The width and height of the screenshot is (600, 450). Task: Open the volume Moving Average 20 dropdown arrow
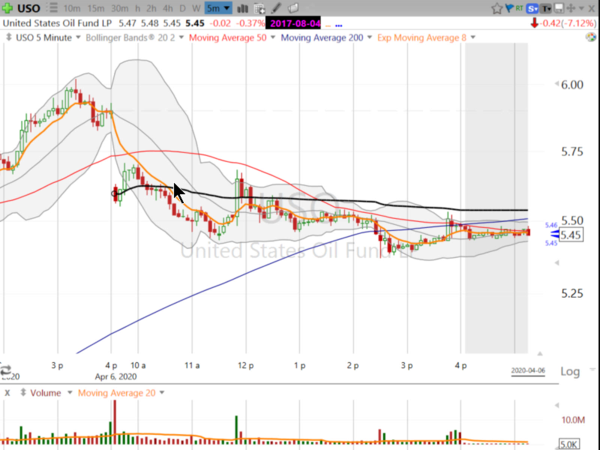point(162,393)
